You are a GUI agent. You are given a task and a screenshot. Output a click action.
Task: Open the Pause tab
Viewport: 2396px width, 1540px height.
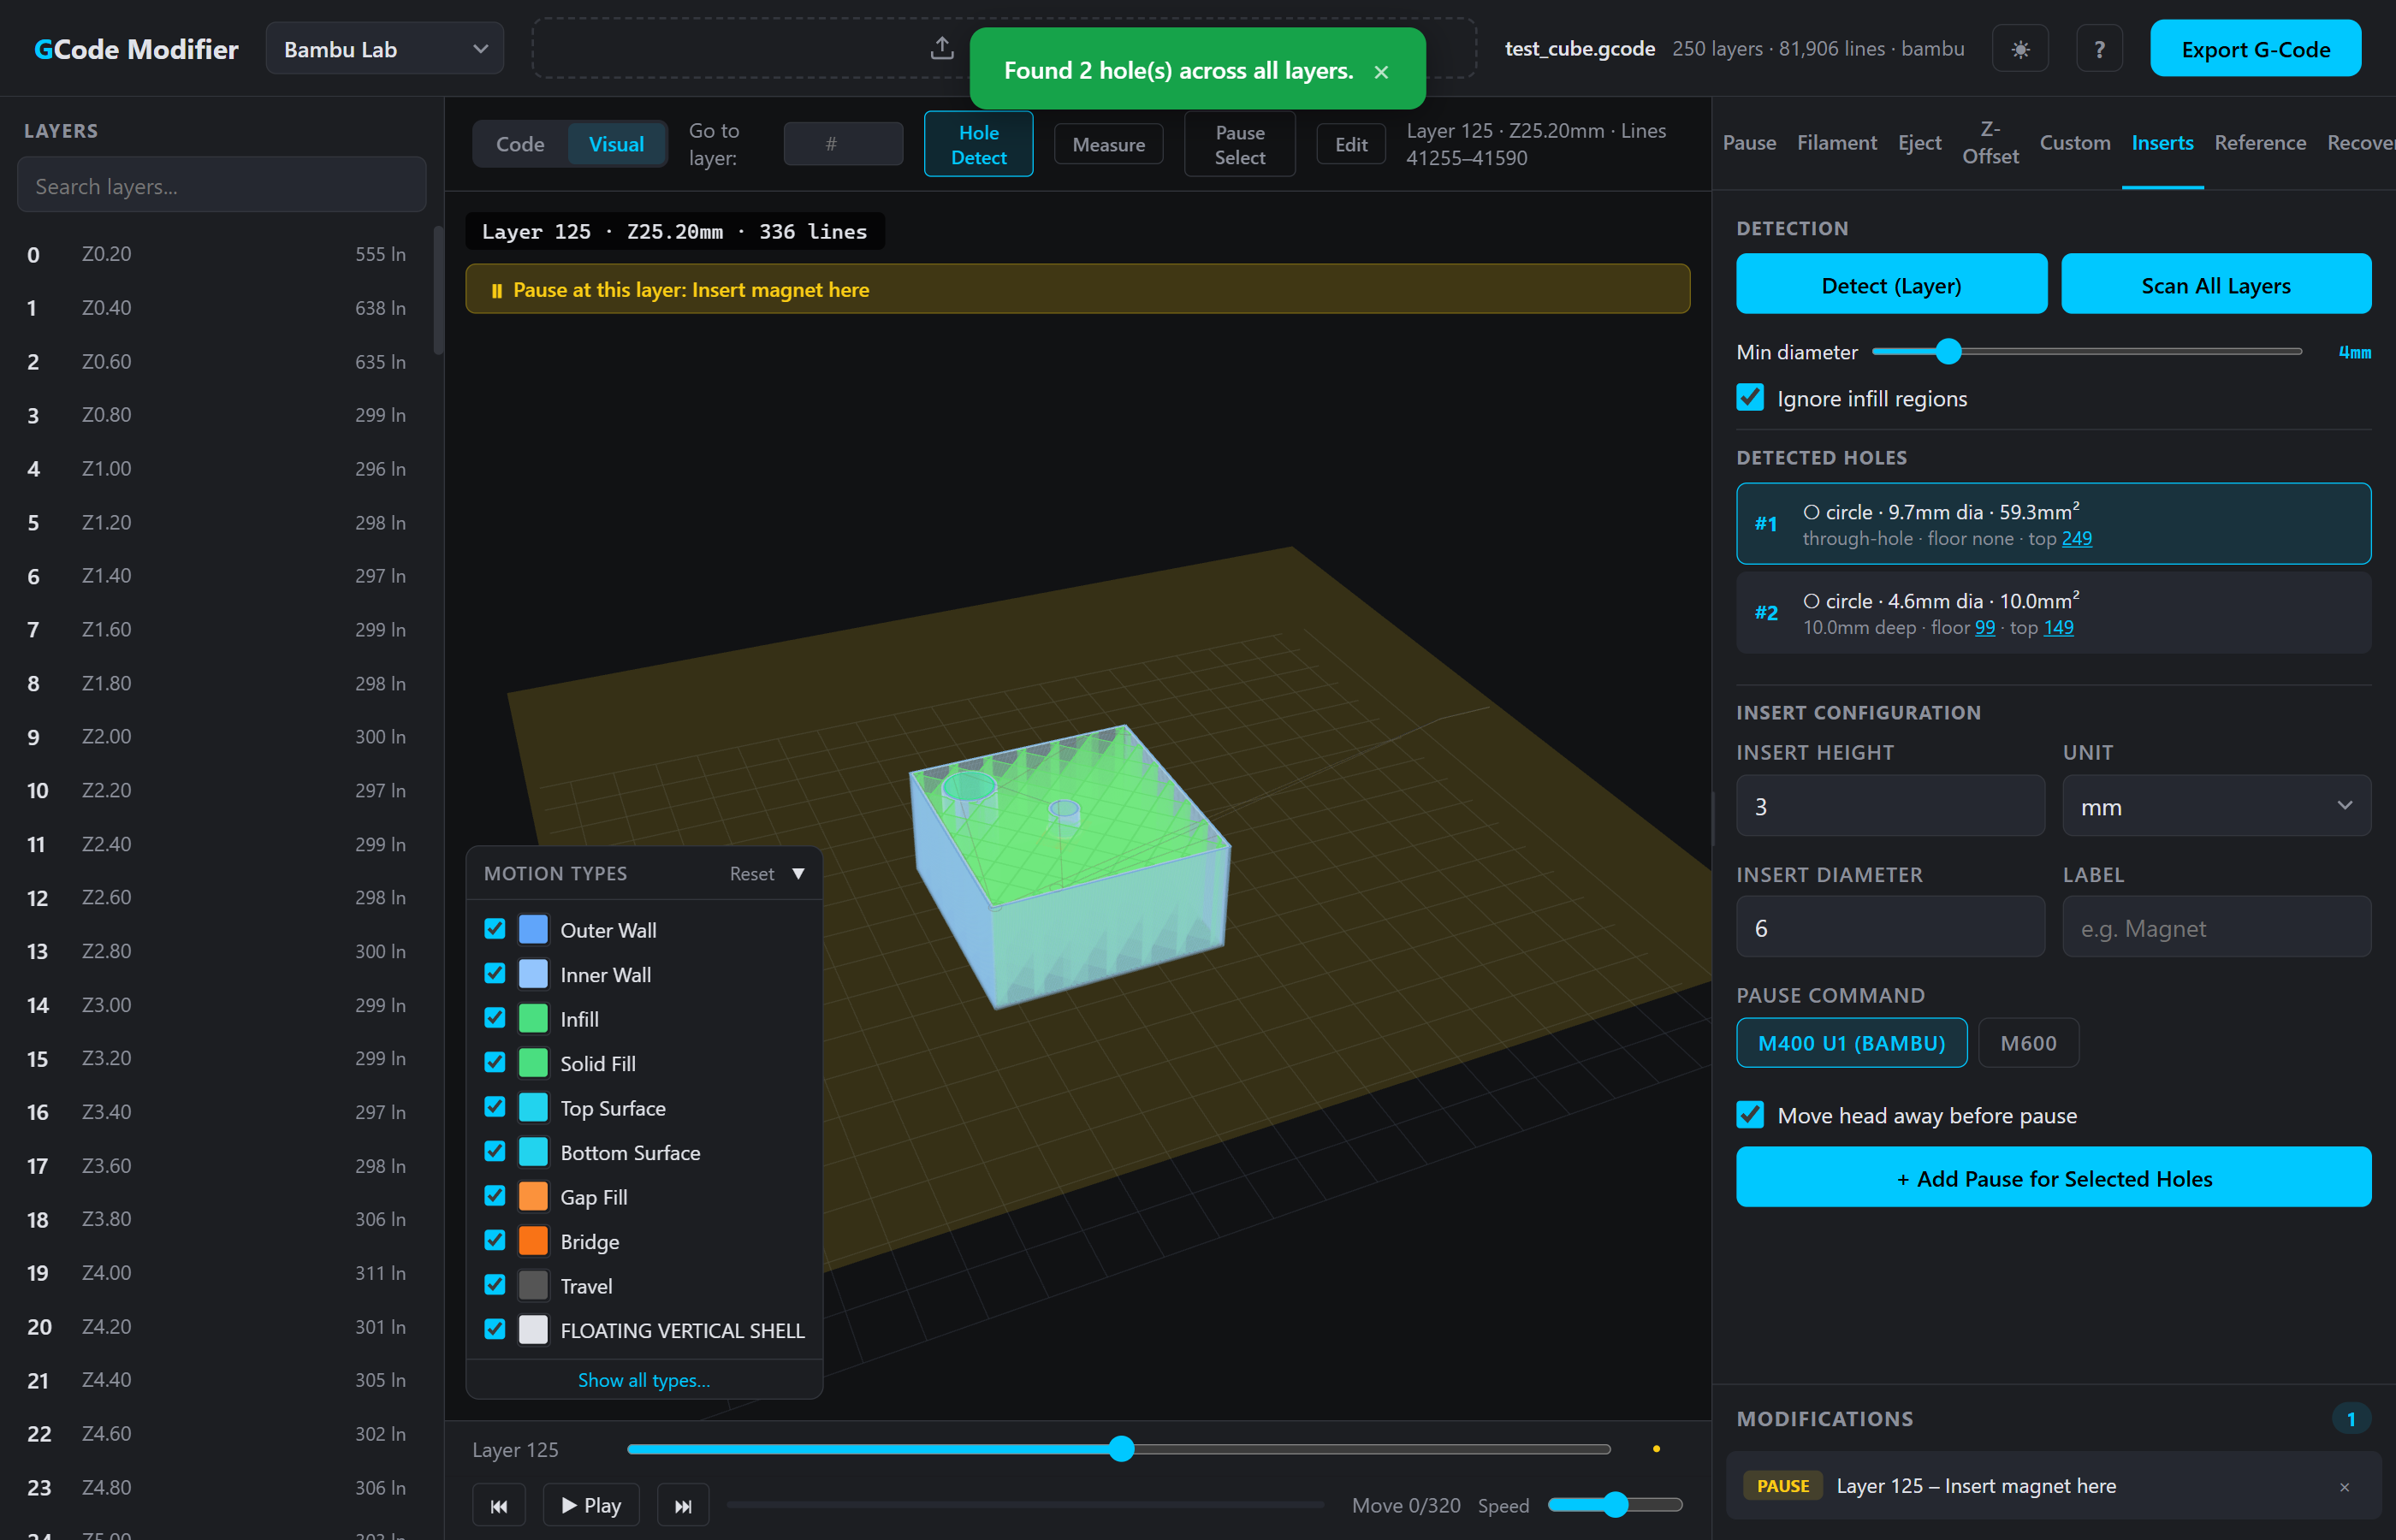pyautogui.click(x=1749, y=143)
